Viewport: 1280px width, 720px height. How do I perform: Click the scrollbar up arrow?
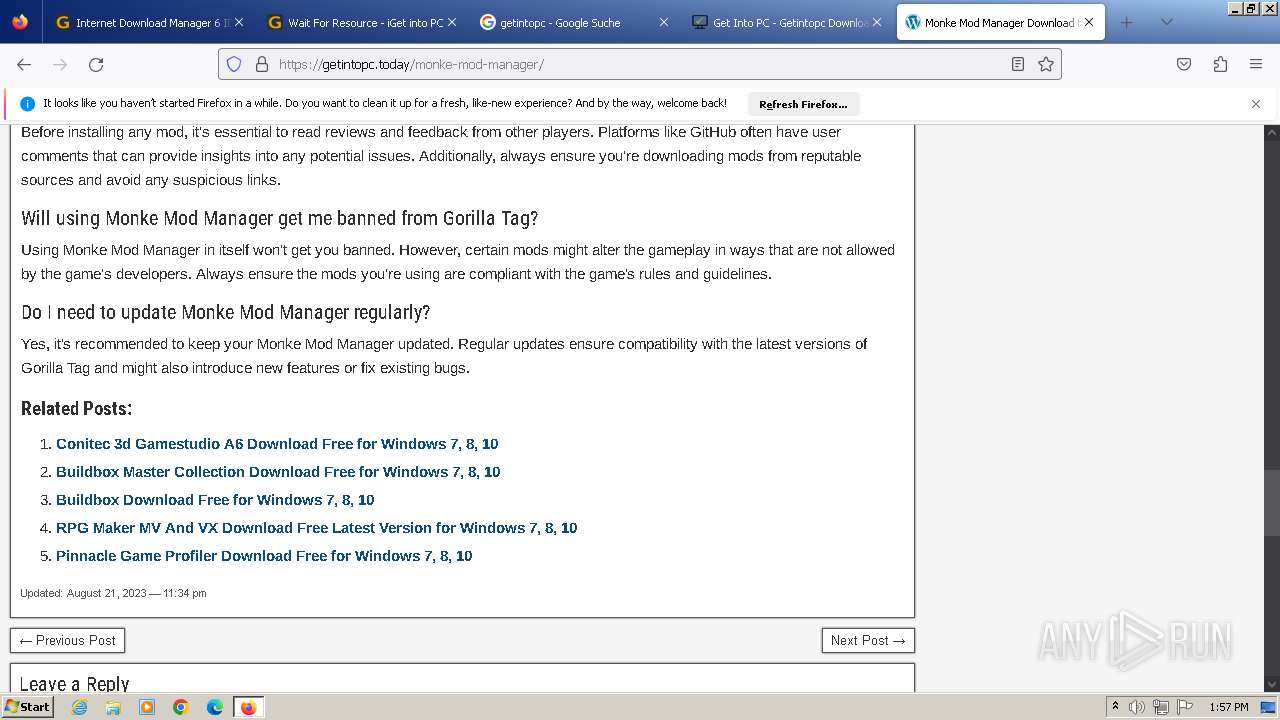[x=1272, y=132]
